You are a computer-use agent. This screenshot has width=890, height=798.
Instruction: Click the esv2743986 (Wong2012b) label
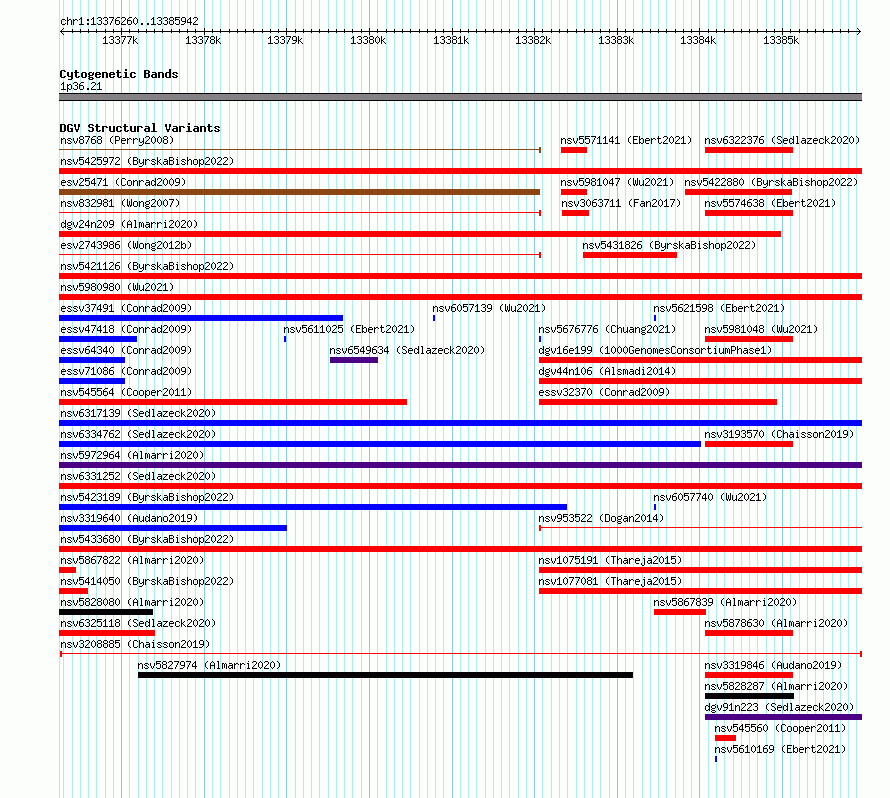point(126,245)
